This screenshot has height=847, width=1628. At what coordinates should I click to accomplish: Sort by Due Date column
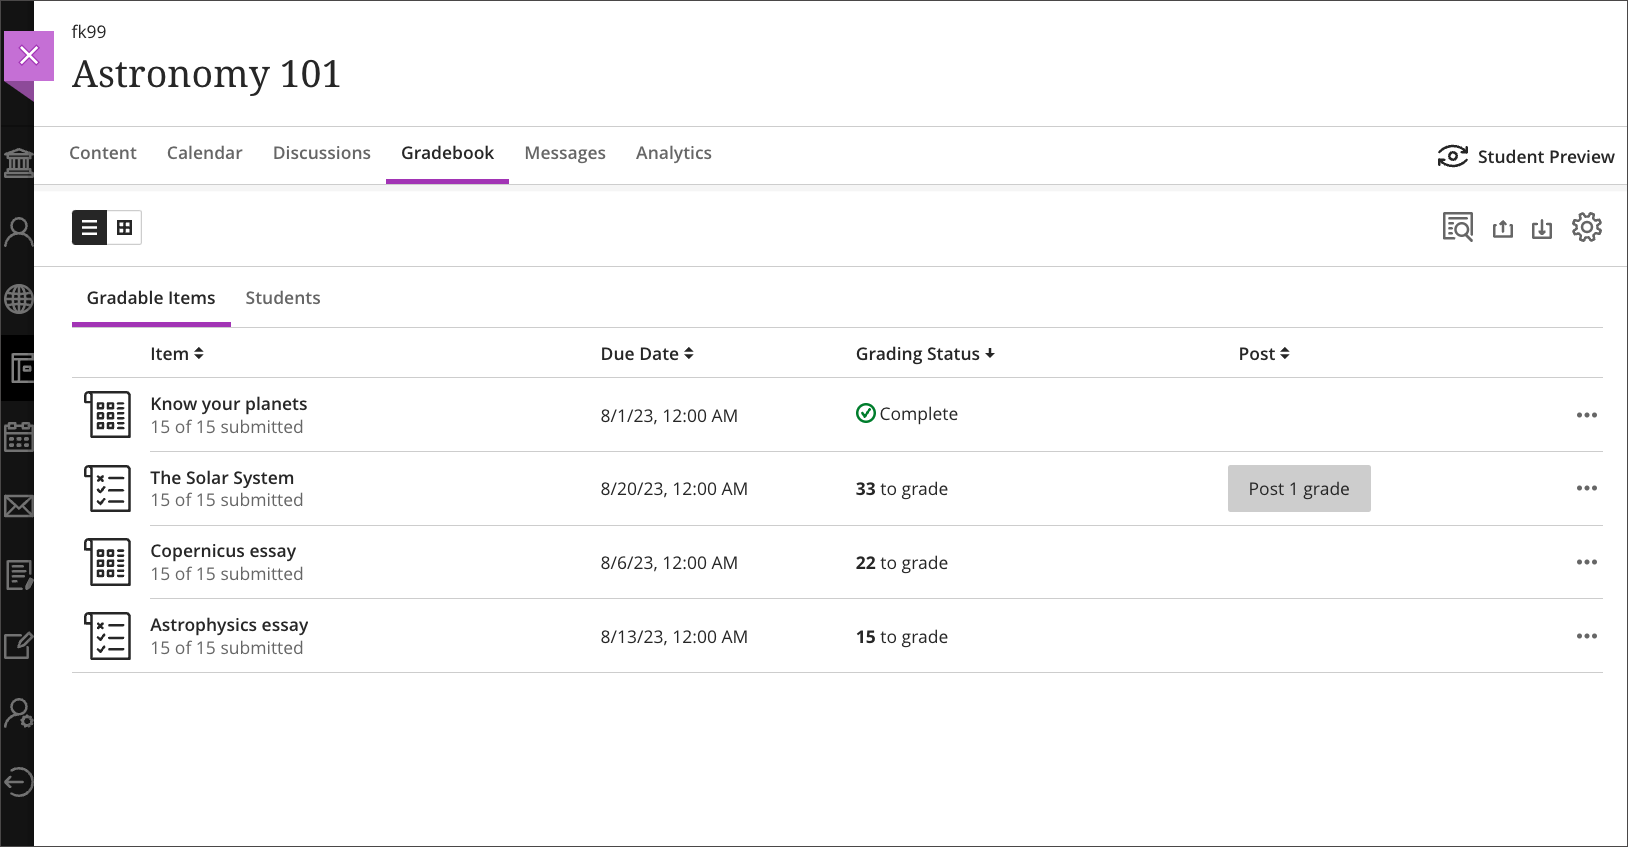click(x=646, y=354)
